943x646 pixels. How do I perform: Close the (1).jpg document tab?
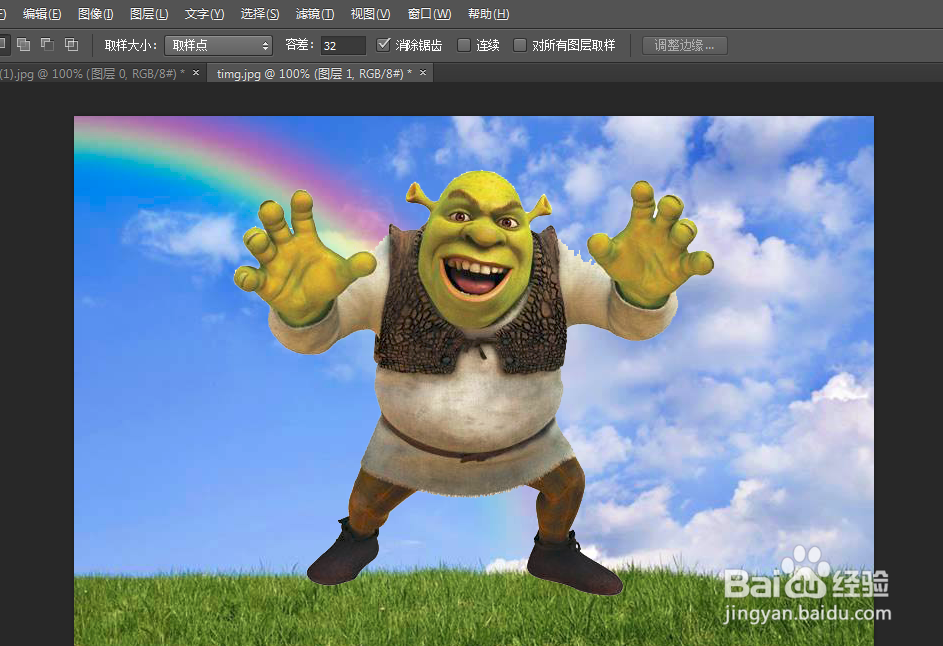pyautogui.click(x=195, y=73)
